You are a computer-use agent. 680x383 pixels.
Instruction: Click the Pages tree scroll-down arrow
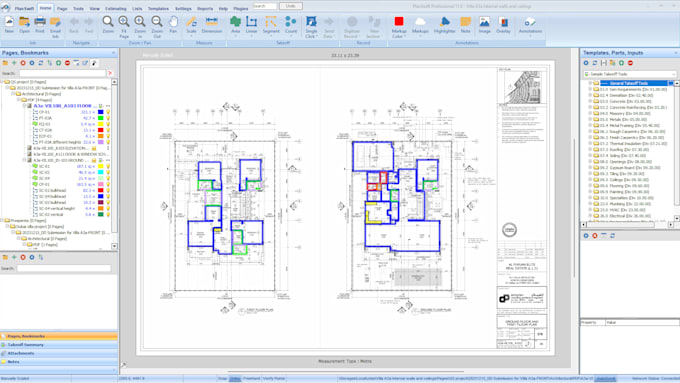point(114,246)
